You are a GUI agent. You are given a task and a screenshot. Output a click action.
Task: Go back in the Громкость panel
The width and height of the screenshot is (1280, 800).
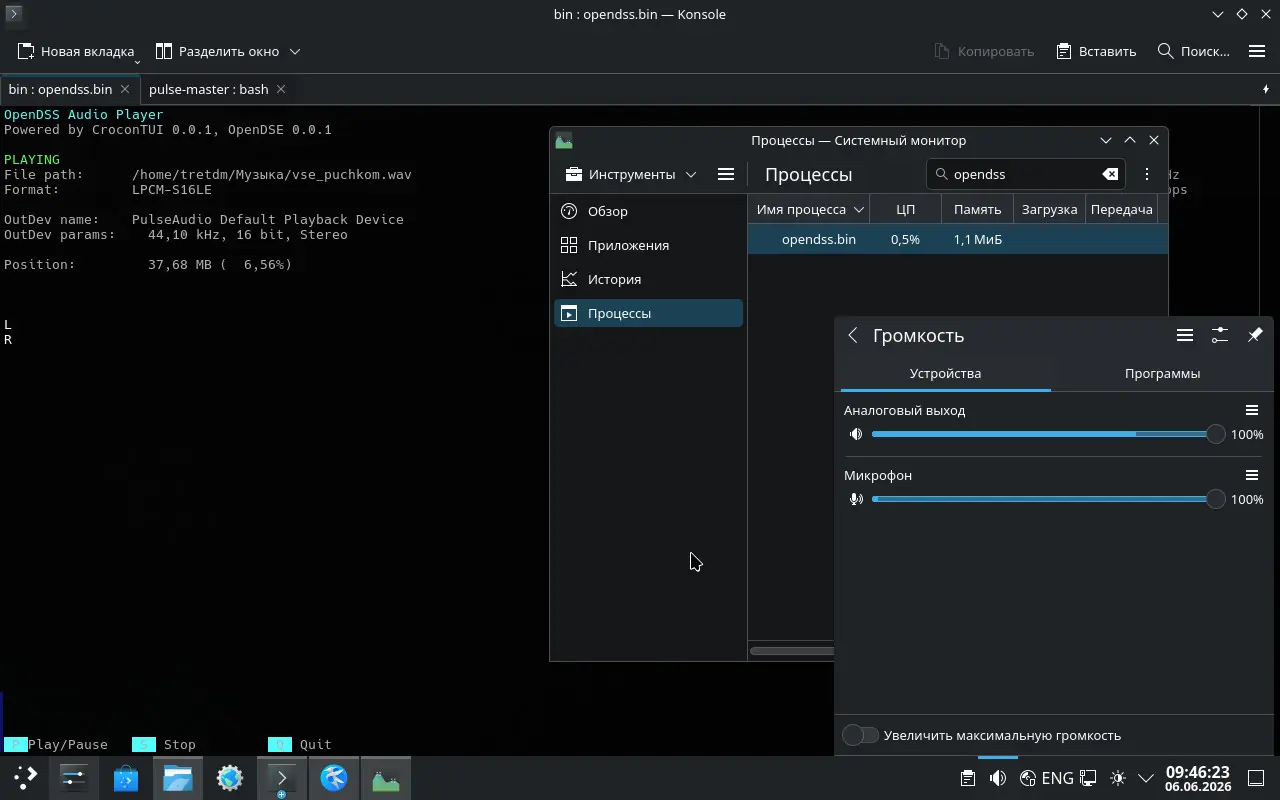pyautogui.click(x=853, y=336)
